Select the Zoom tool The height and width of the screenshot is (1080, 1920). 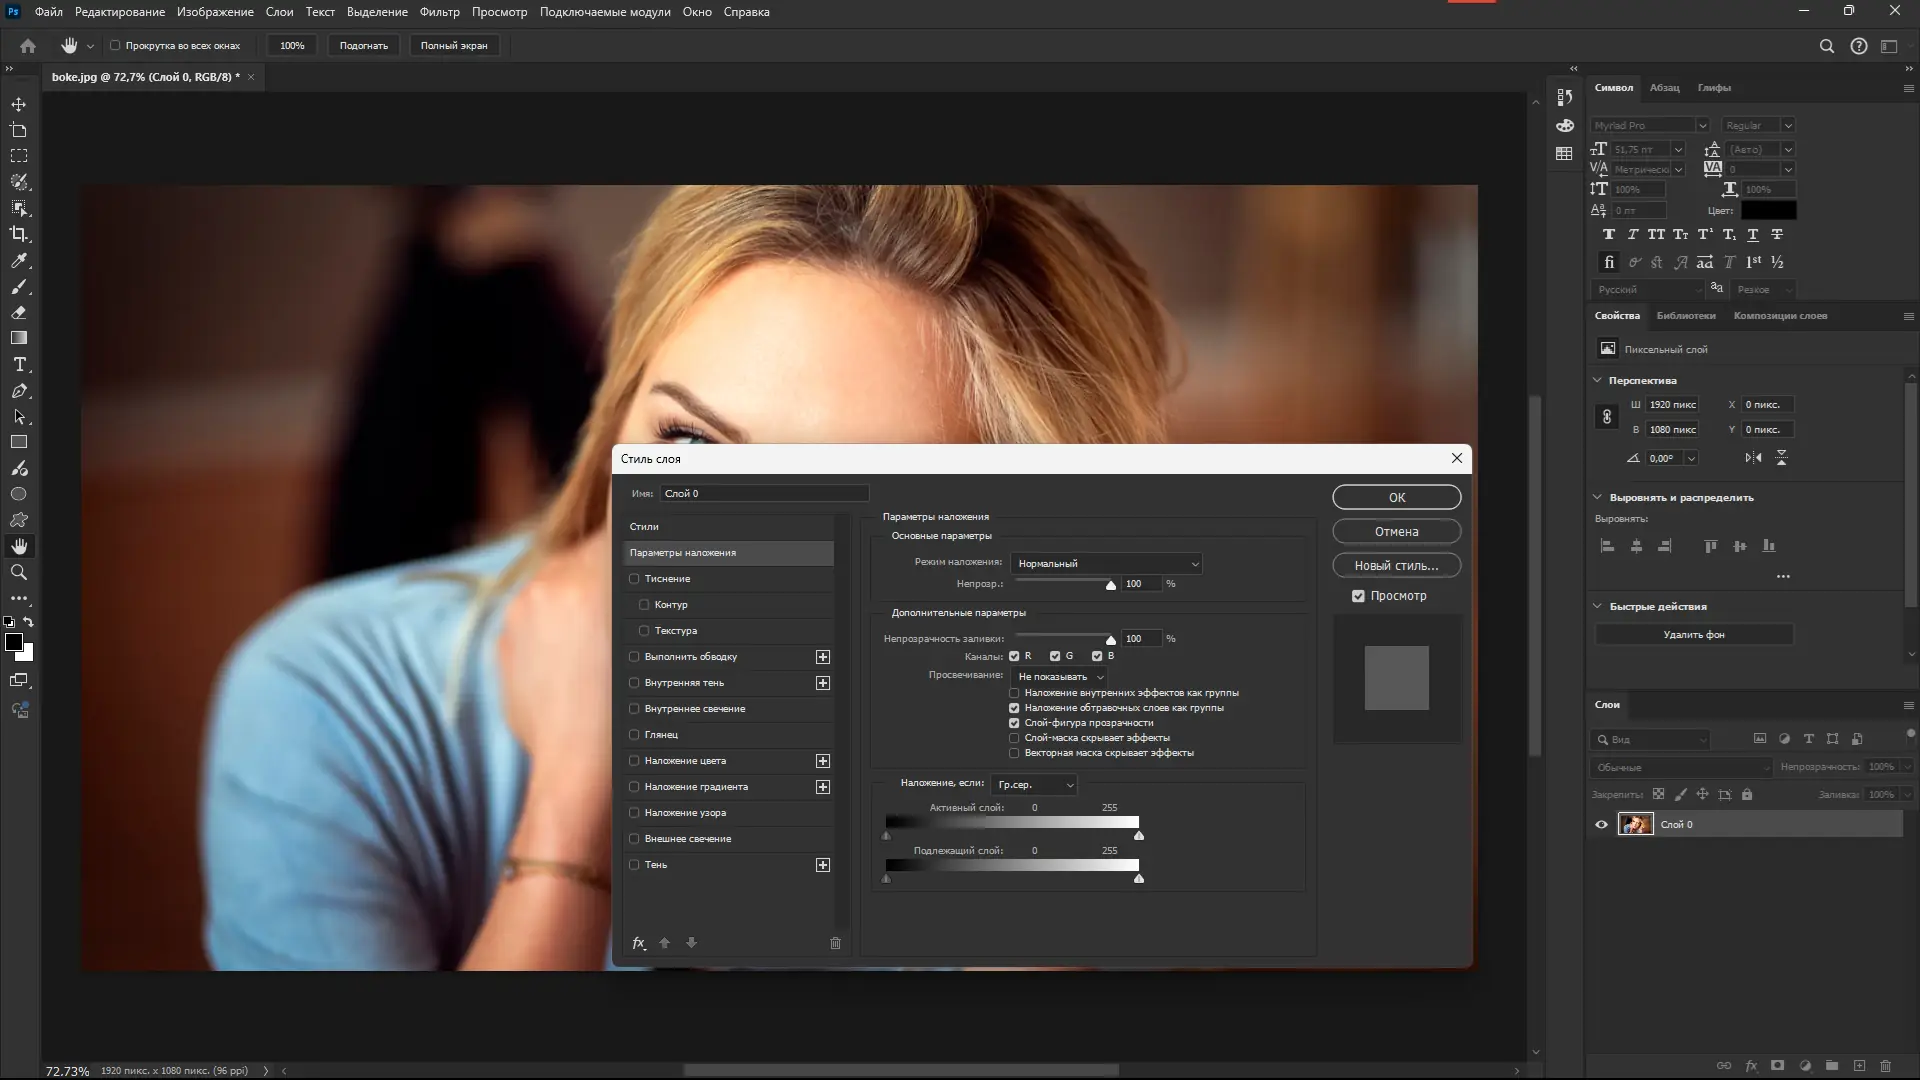click(19, 572)
